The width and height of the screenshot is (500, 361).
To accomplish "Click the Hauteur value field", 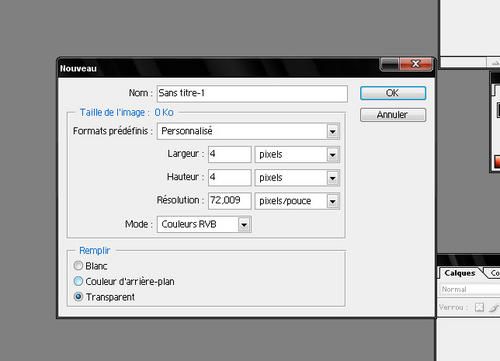I will [229, 177].
